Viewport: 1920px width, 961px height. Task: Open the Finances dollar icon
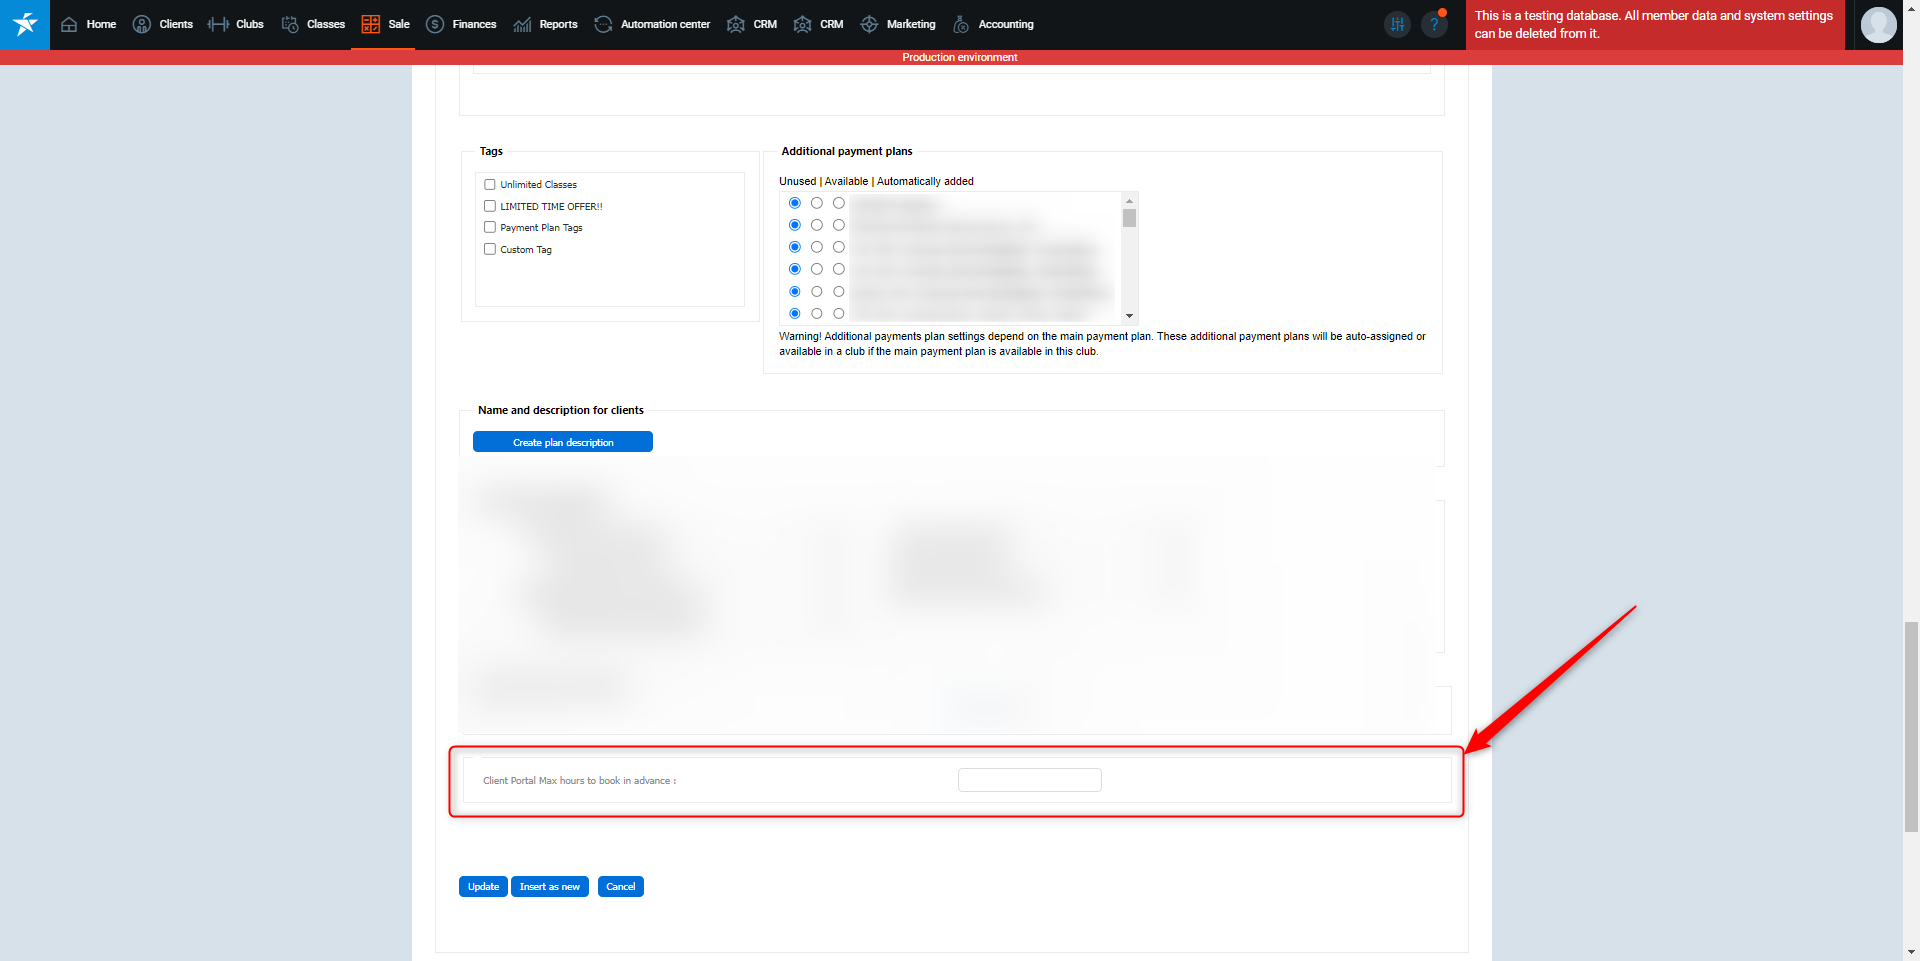point(435,24)
